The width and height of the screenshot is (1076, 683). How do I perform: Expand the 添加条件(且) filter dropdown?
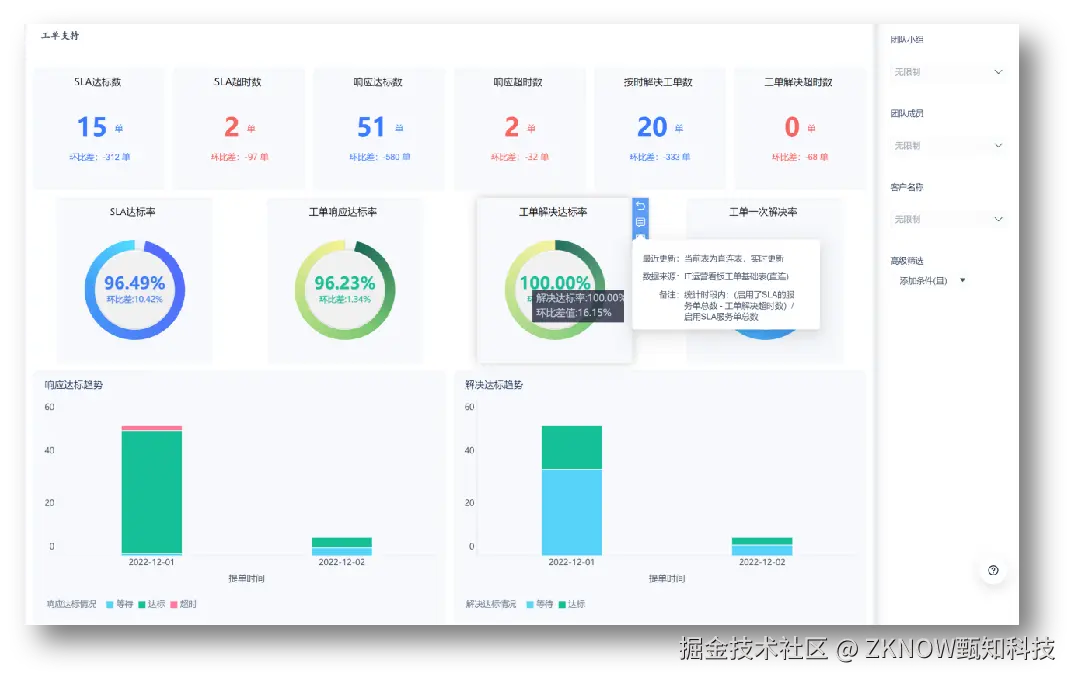coord(933,281)
